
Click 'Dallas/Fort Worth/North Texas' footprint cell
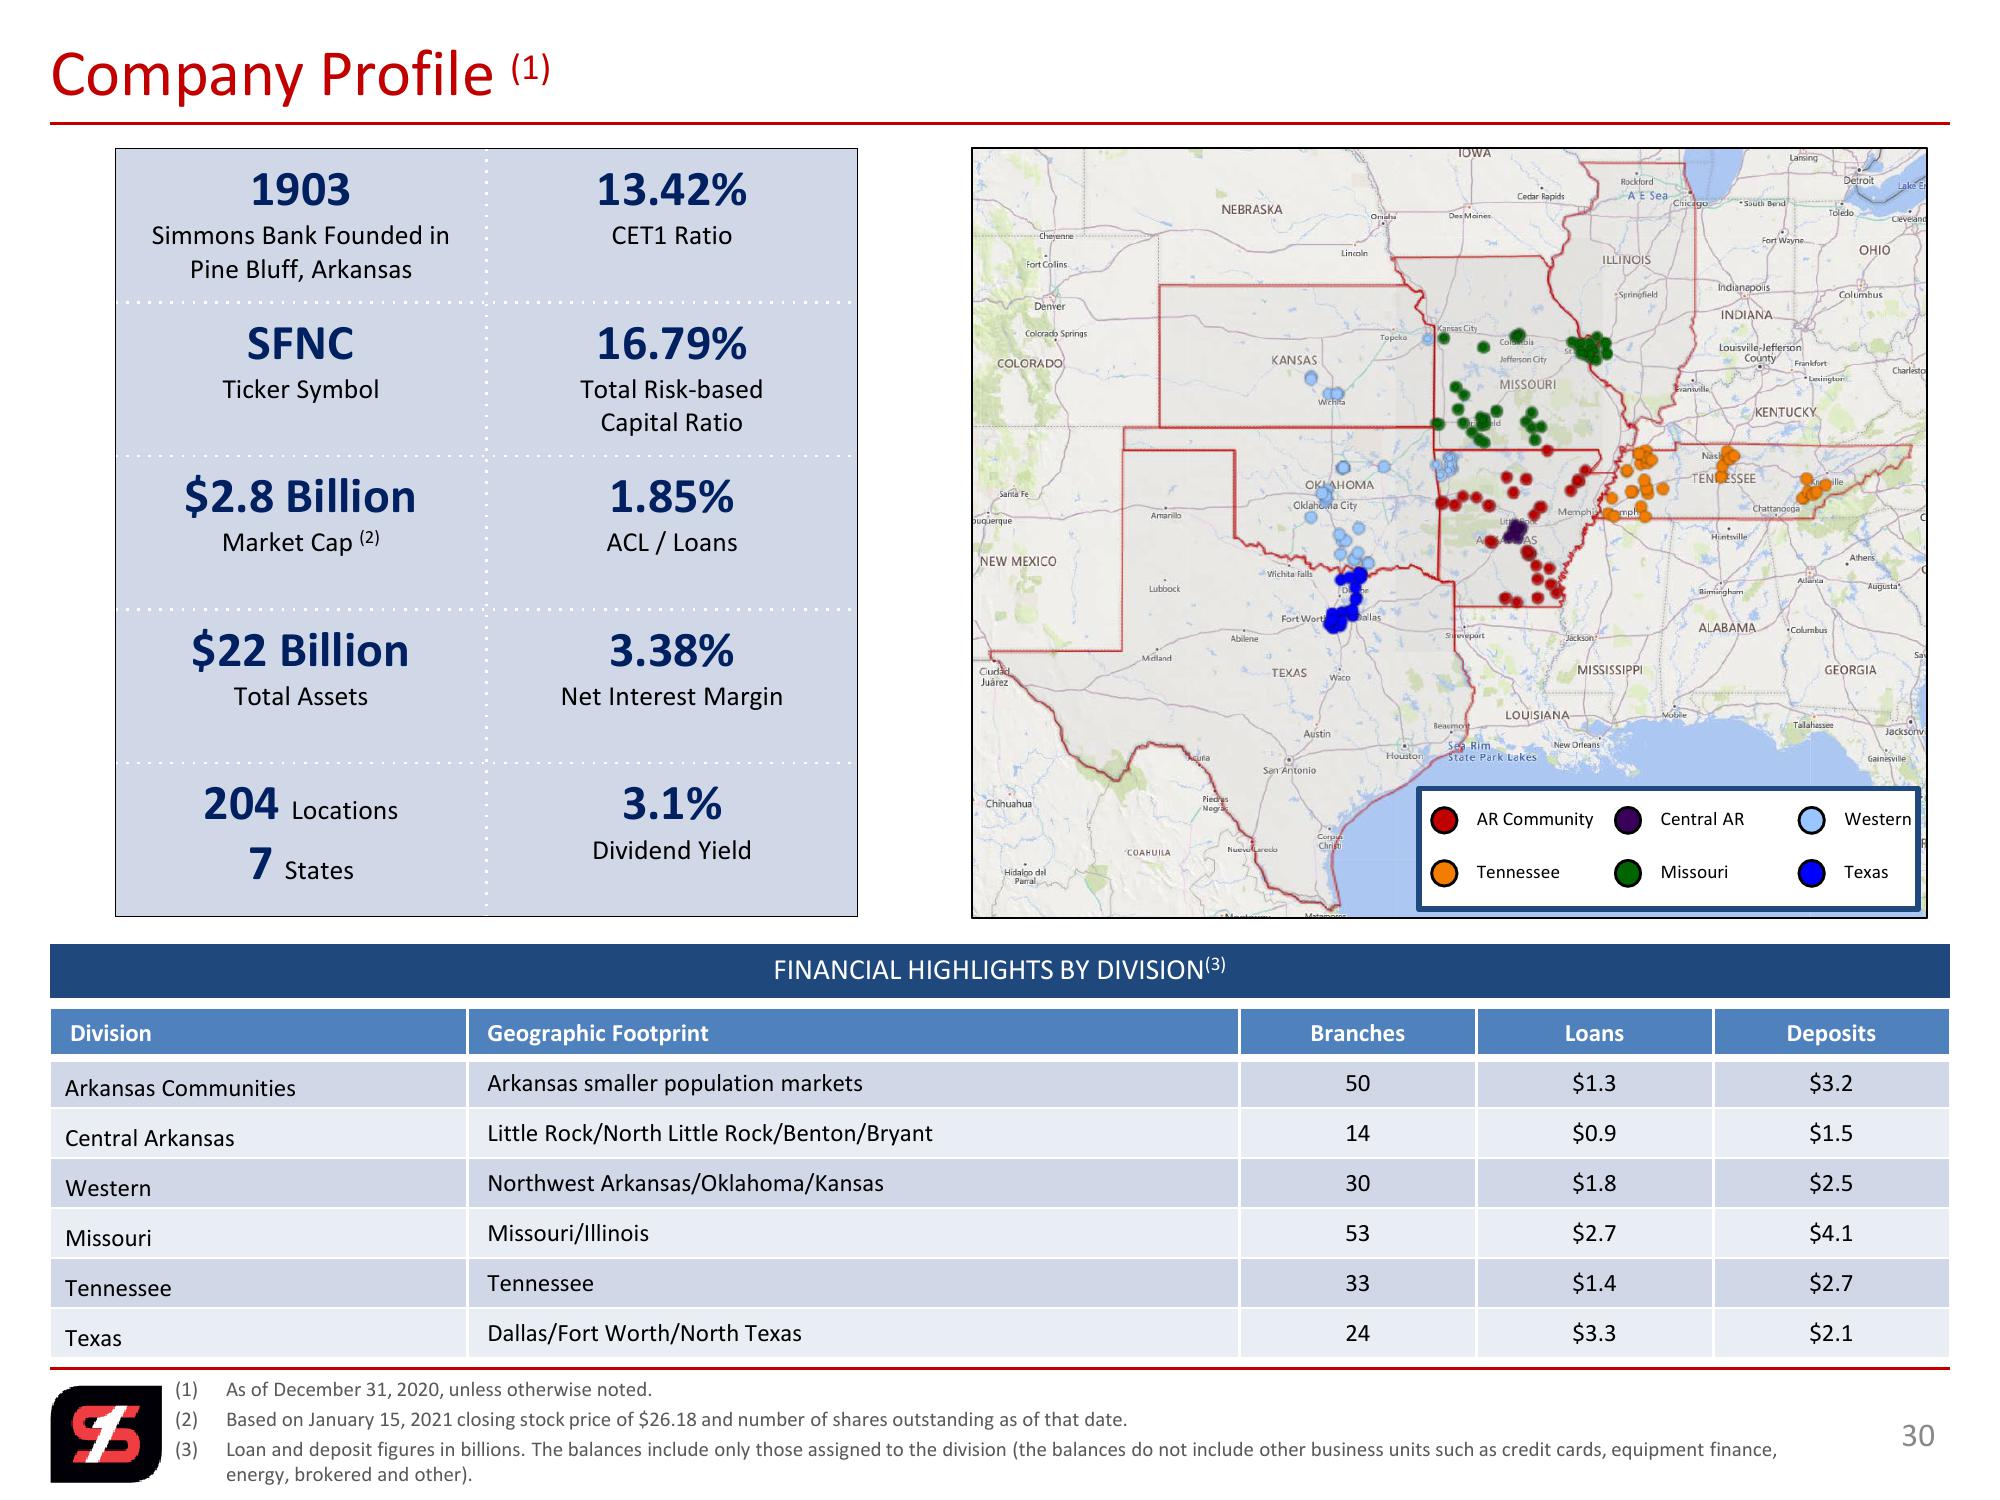(x=853, y=1334)
